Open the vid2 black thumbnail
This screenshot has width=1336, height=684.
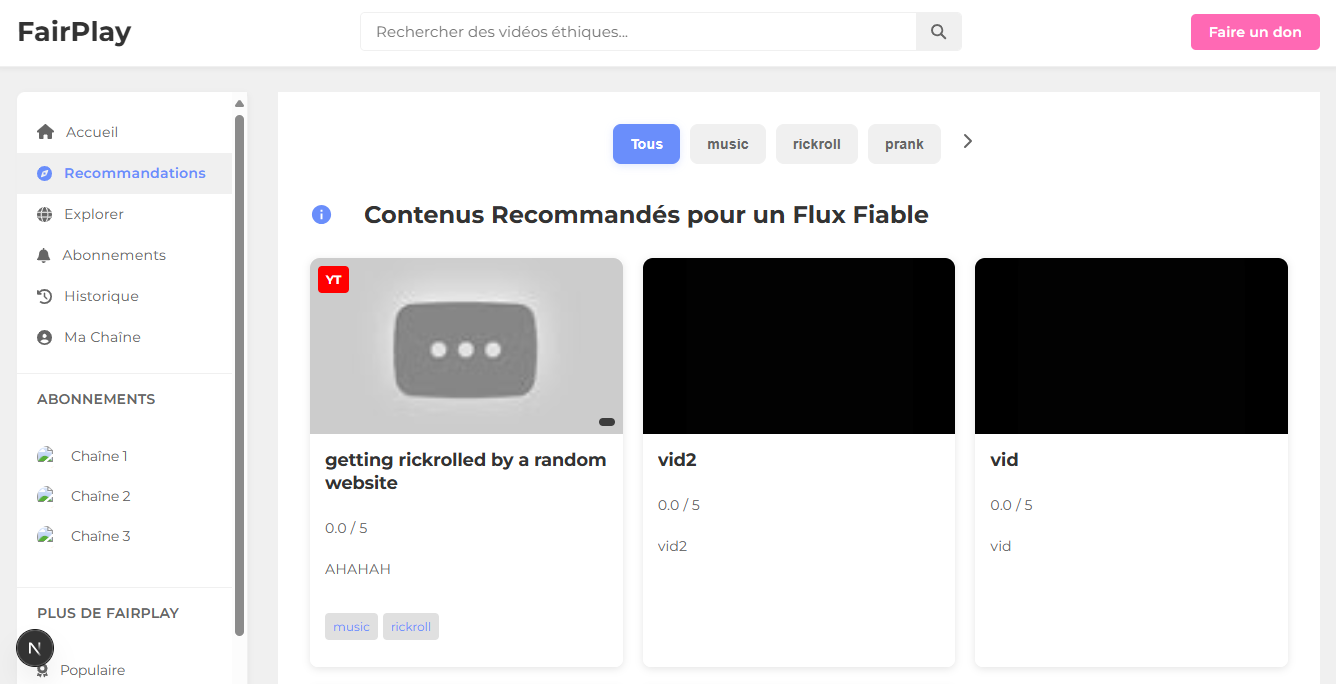(x=799, y=346)
